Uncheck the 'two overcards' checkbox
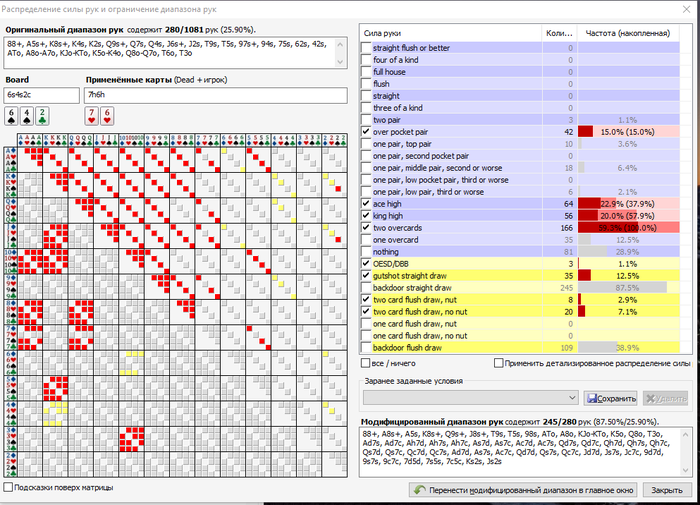 (x=366, y=228)
